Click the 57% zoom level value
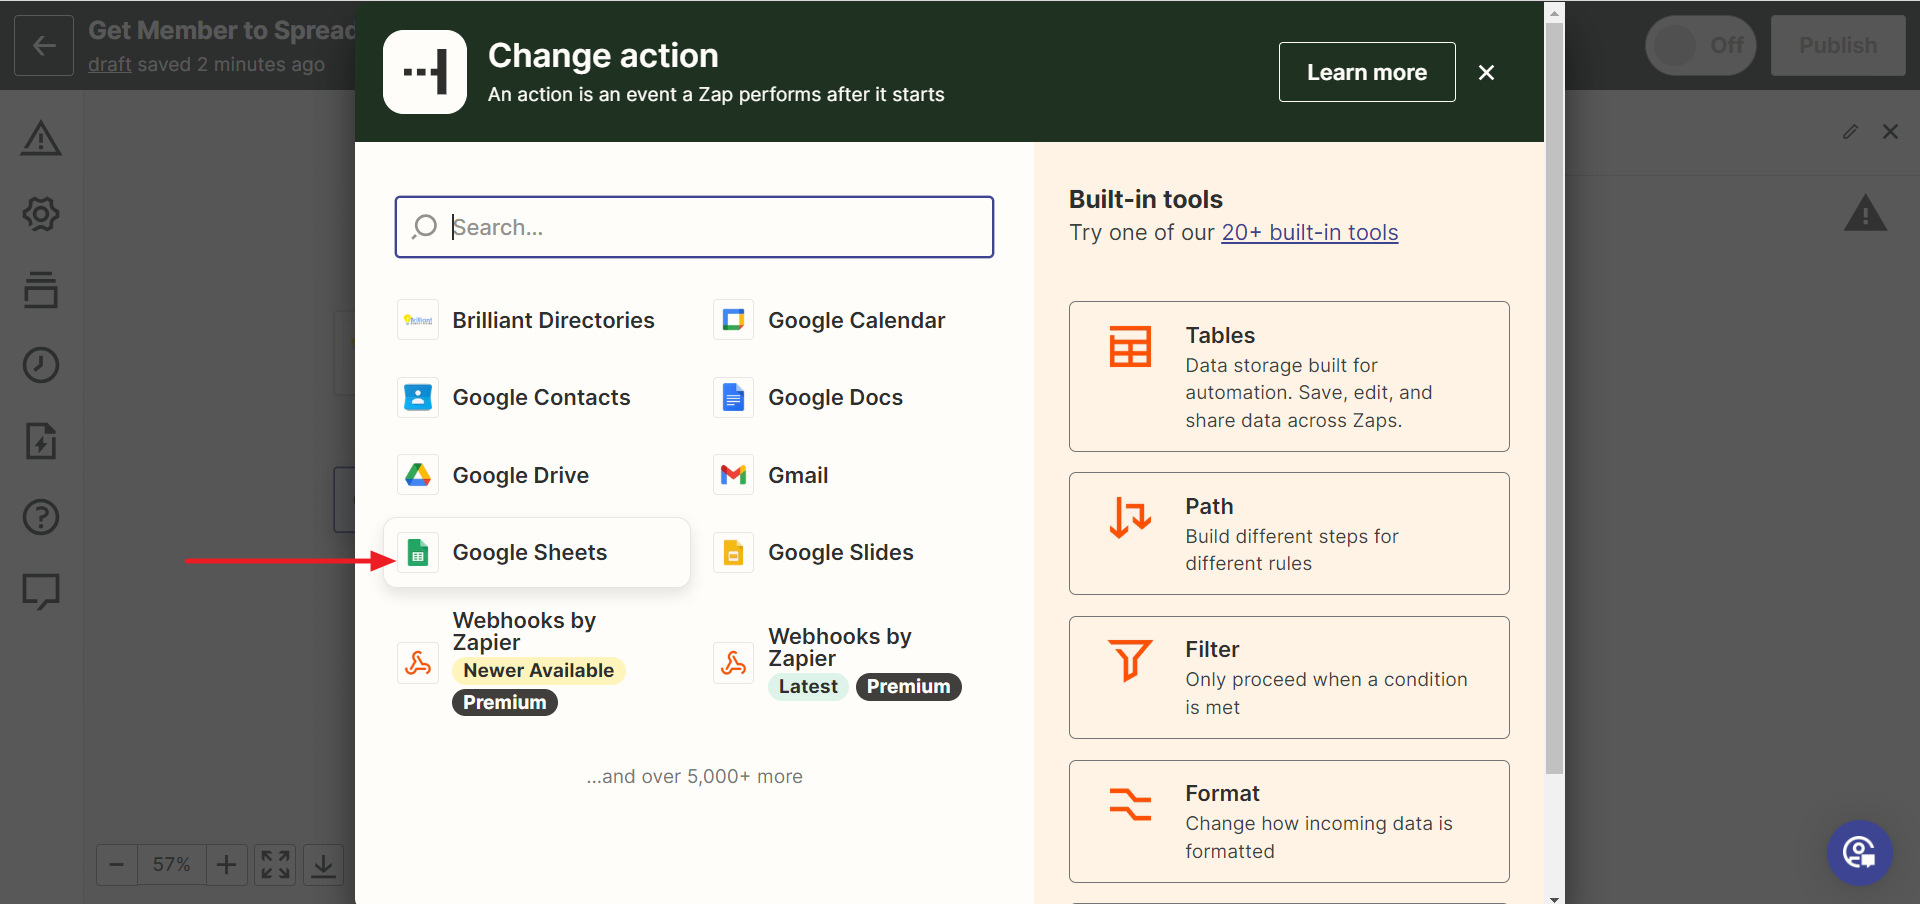The image size is (1920, 904). coord(172,864)
